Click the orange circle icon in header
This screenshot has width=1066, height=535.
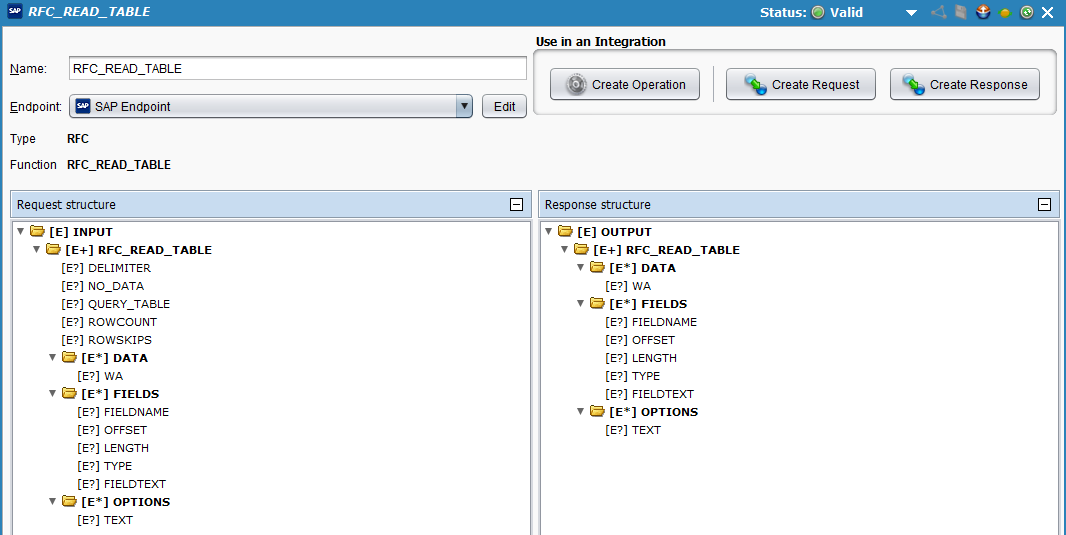point(1005,13)
